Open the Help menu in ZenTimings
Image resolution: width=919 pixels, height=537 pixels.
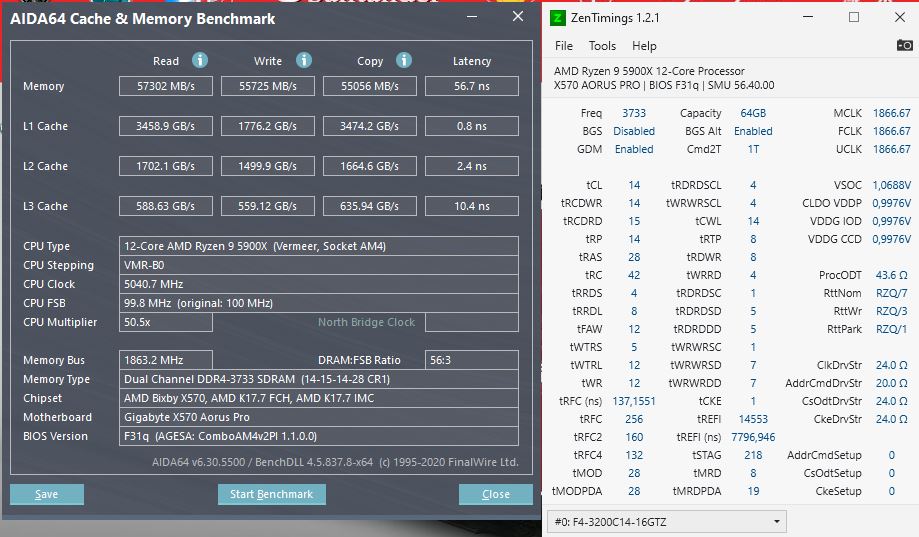(644, 46)
